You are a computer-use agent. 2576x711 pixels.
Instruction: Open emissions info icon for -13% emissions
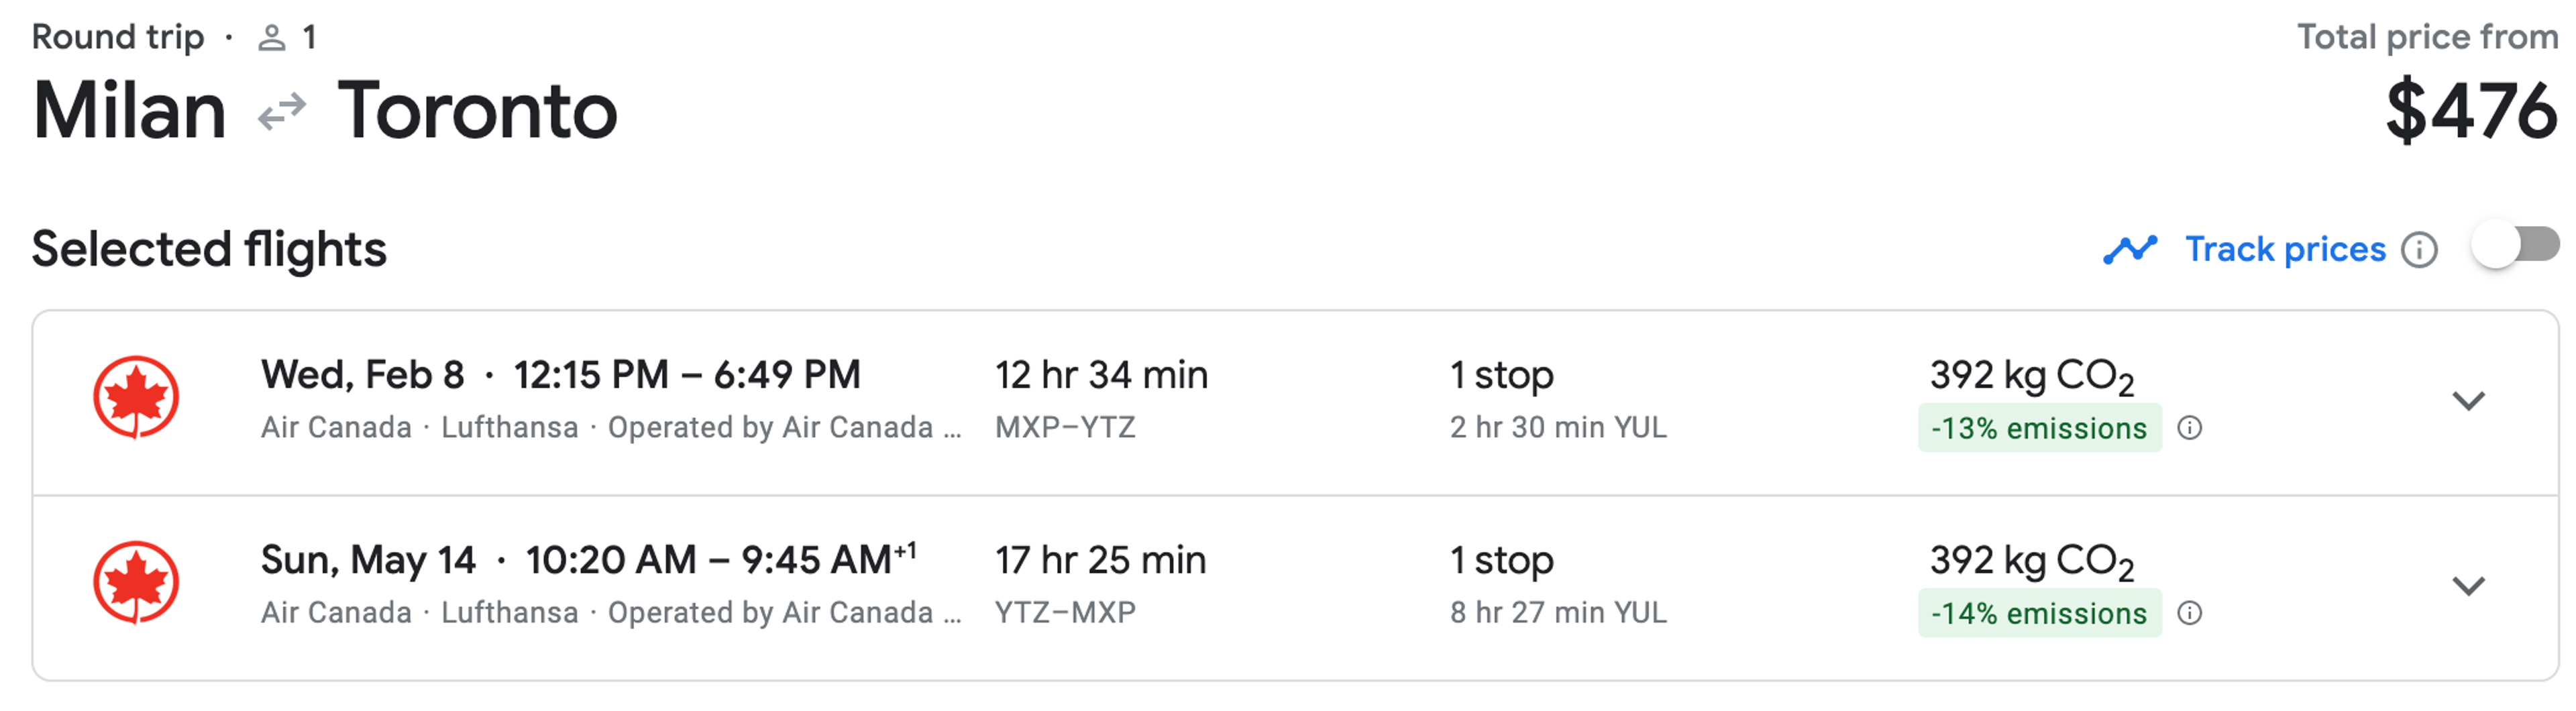[2190, 429]
